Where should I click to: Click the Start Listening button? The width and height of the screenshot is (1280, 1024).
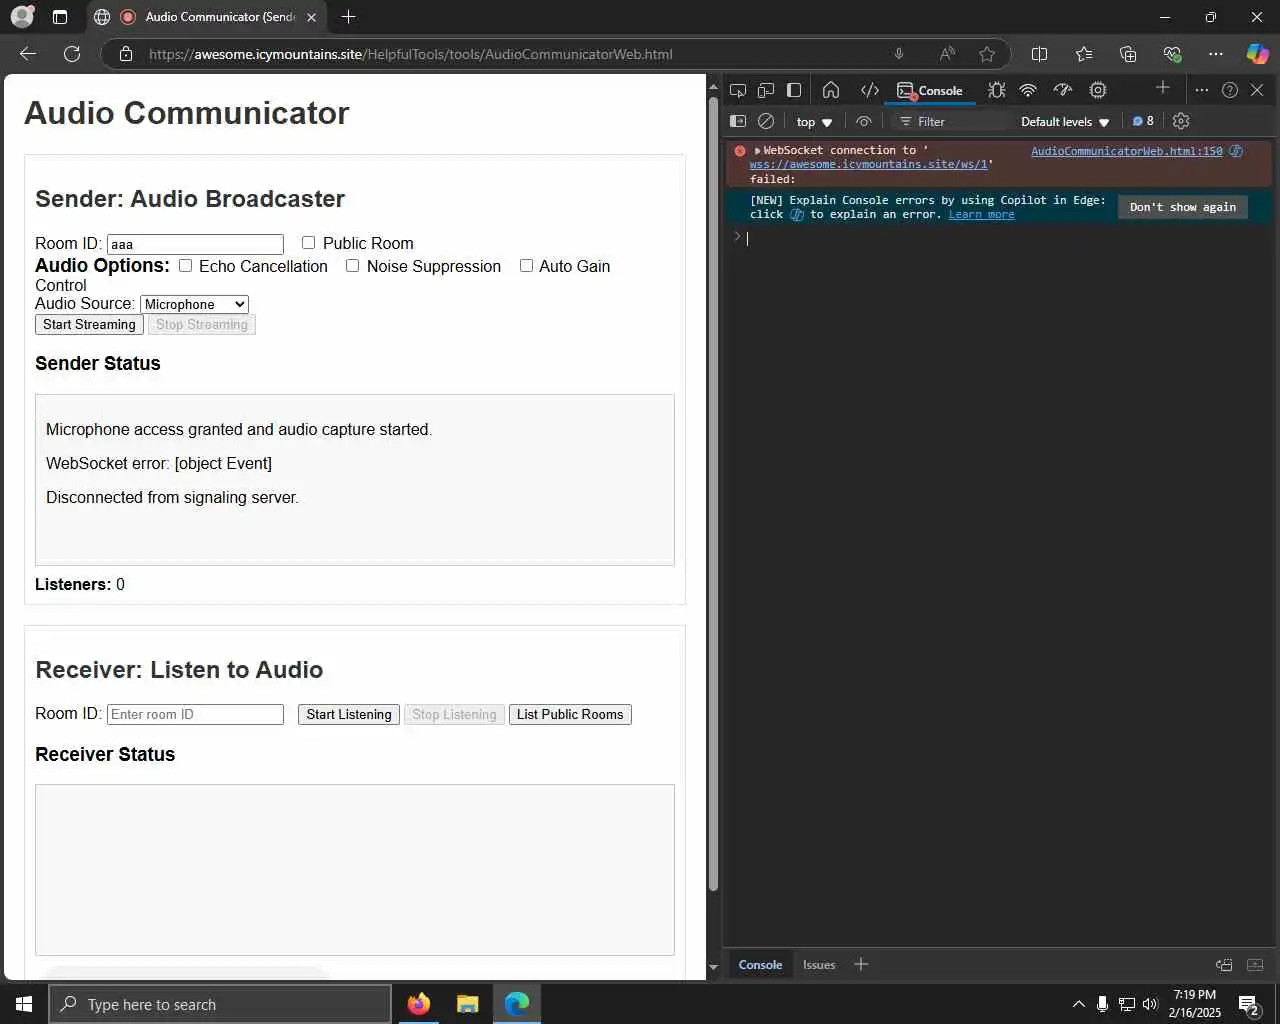(349, 715)
